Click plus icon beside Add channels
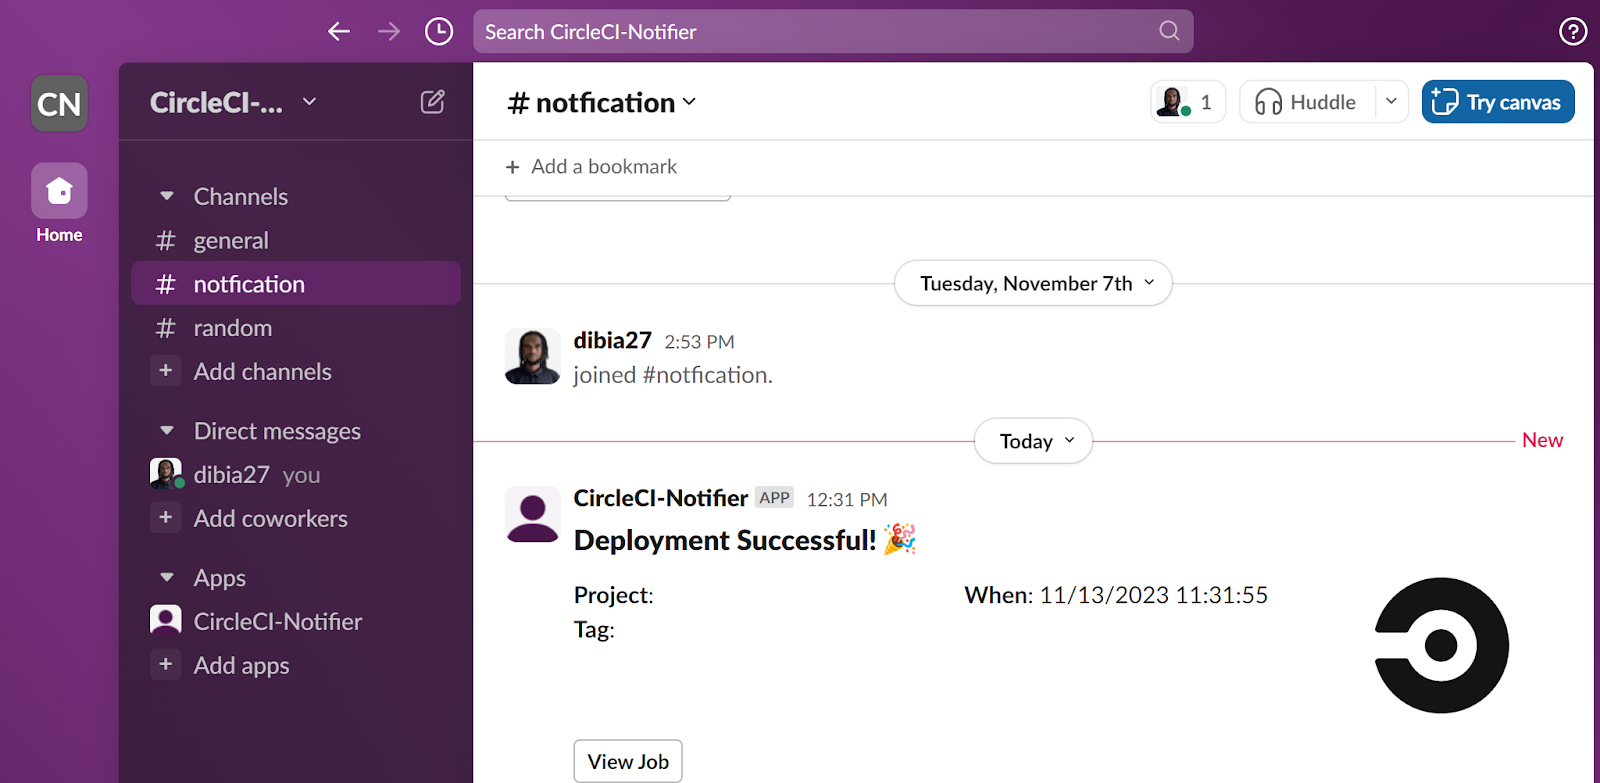The image size is (1600, 783). 166,370
